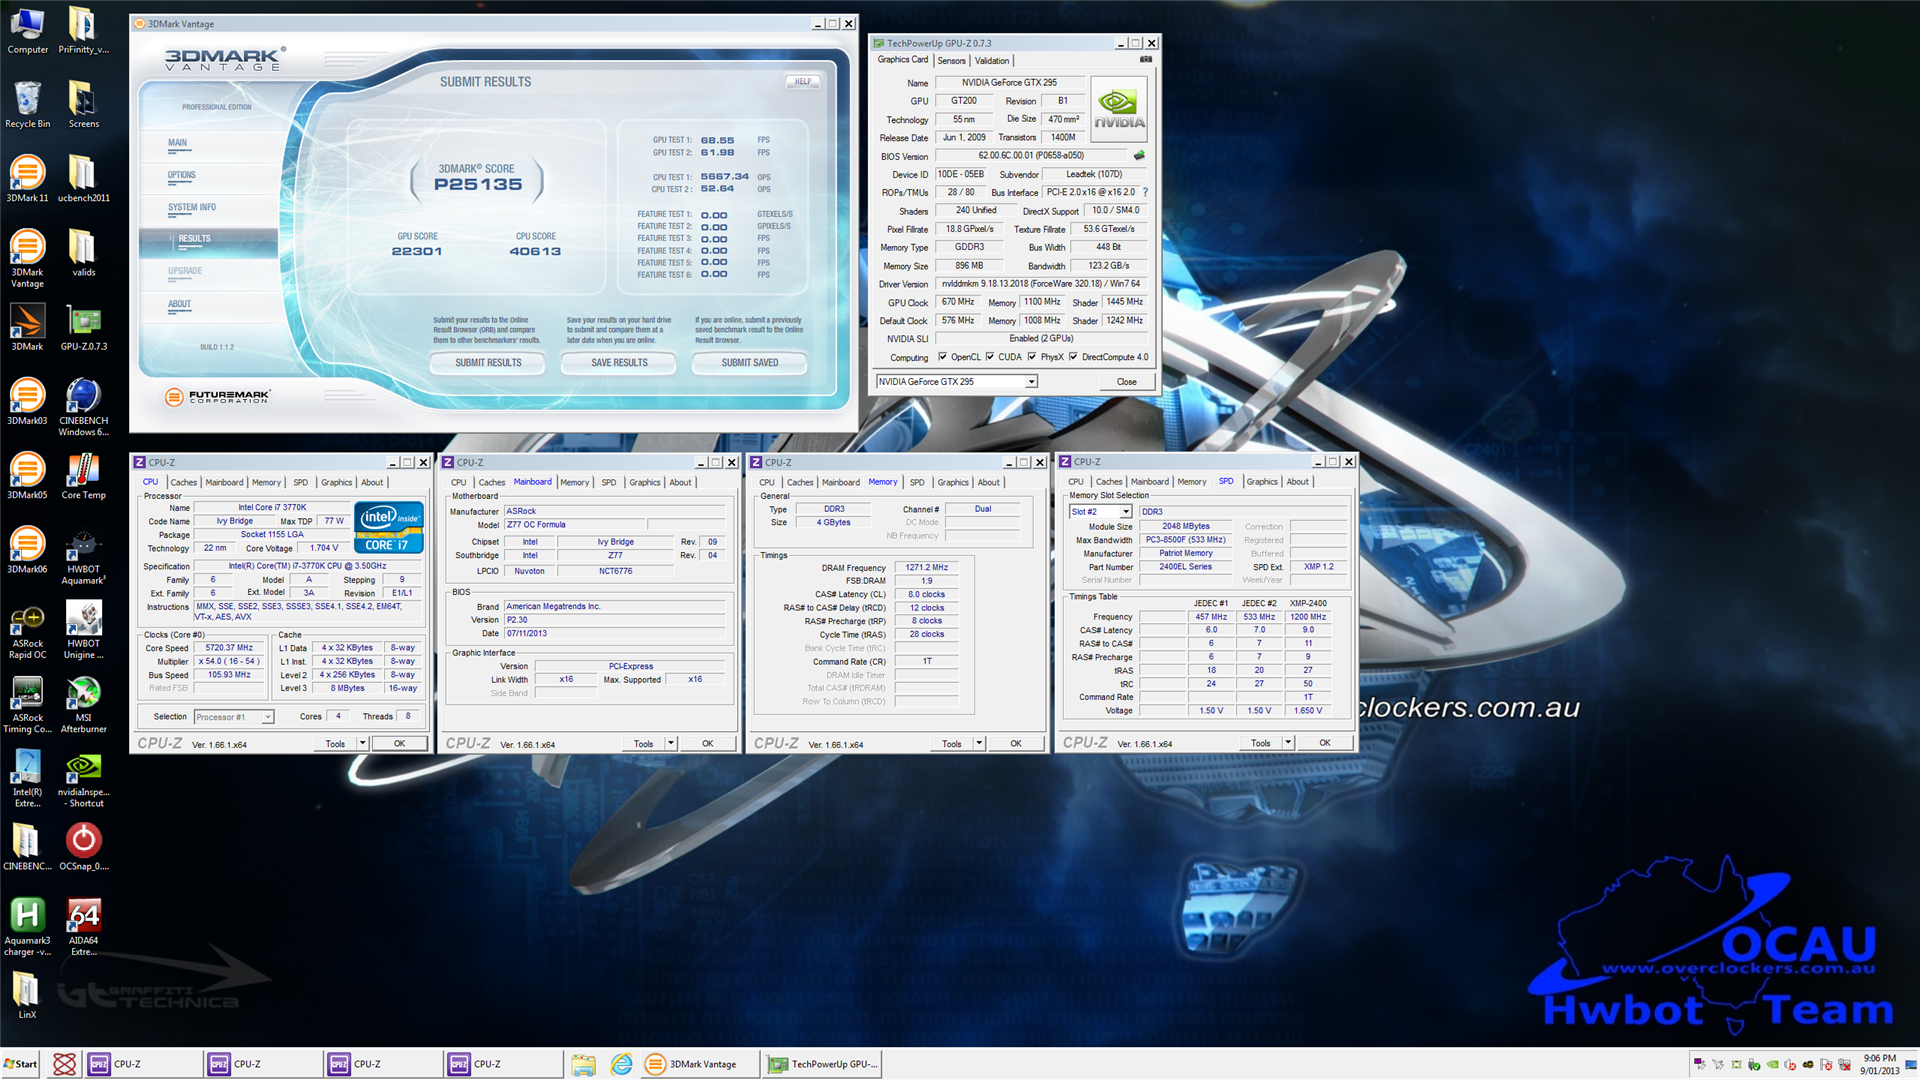Select the HWBOT Aquamark3 desktop icon
Viewport: 1920px width, 1080px height.
[83, 556]
